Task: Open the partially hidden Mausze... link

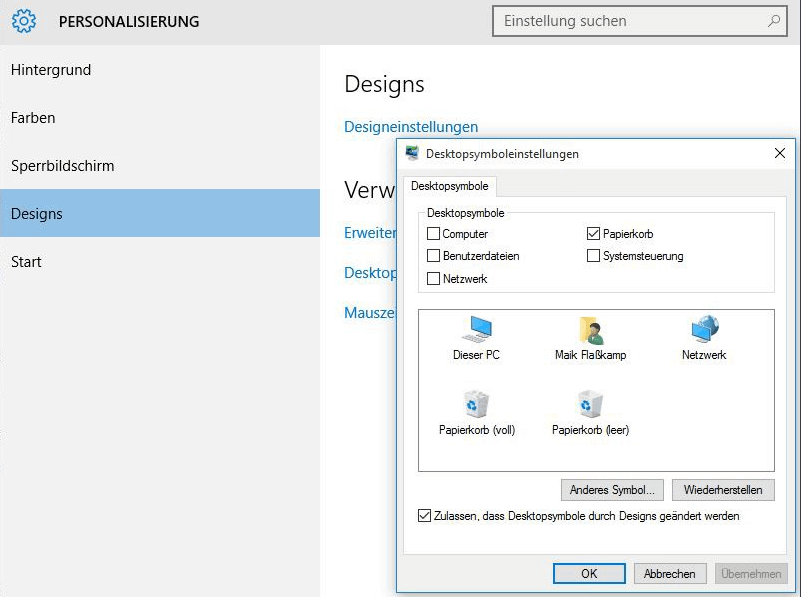Action: click(x=370, y=313)
